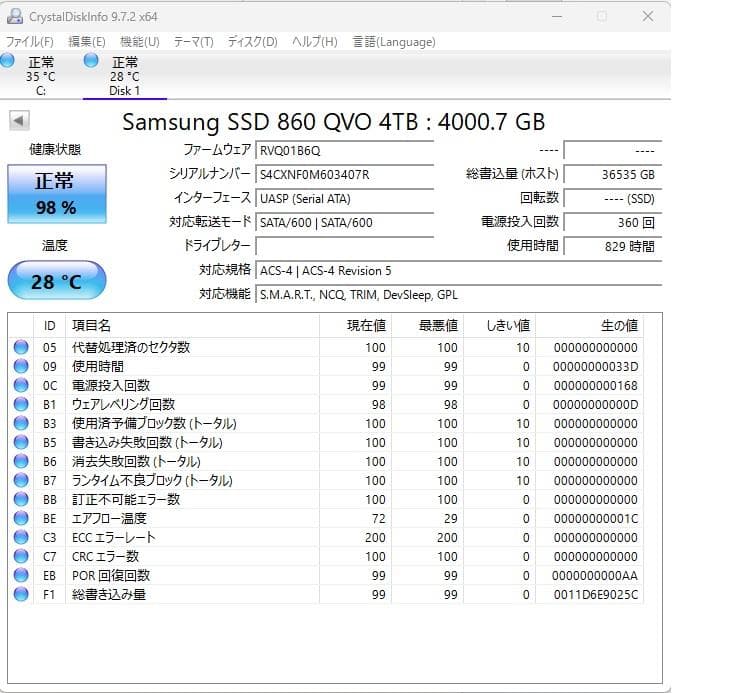Click raw value 0011D6E9025C

[596, 594]
